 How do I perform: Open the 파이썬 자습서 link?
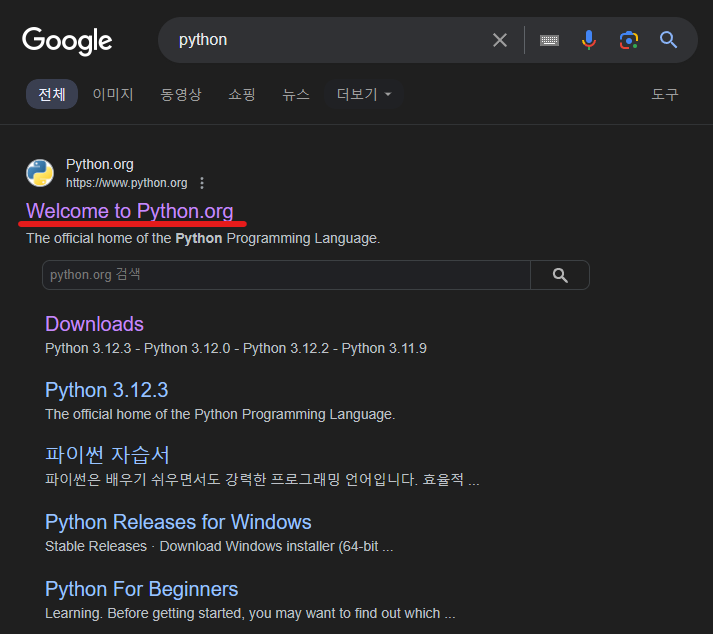[107, 455]
